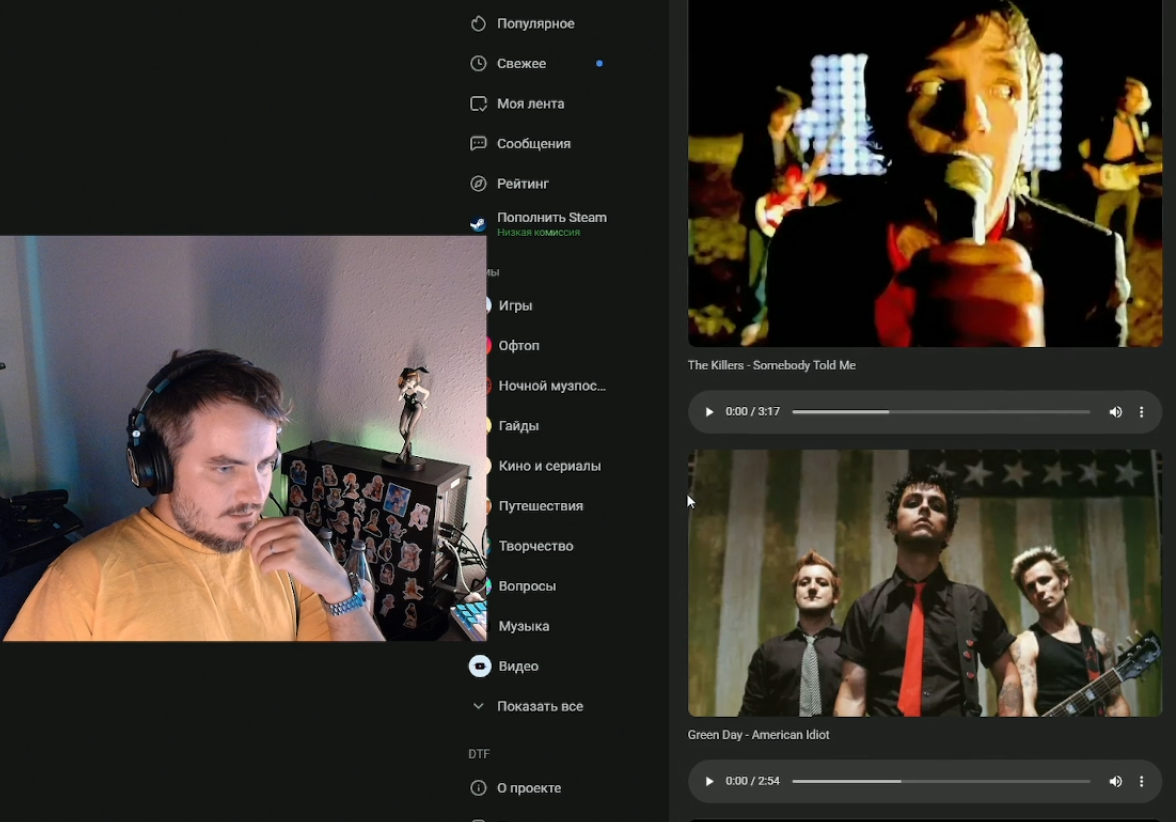Click 'The Killers - Somebody Told Me' caption
This screenshot has width=1176, height=822.
[x=772, y=365]
